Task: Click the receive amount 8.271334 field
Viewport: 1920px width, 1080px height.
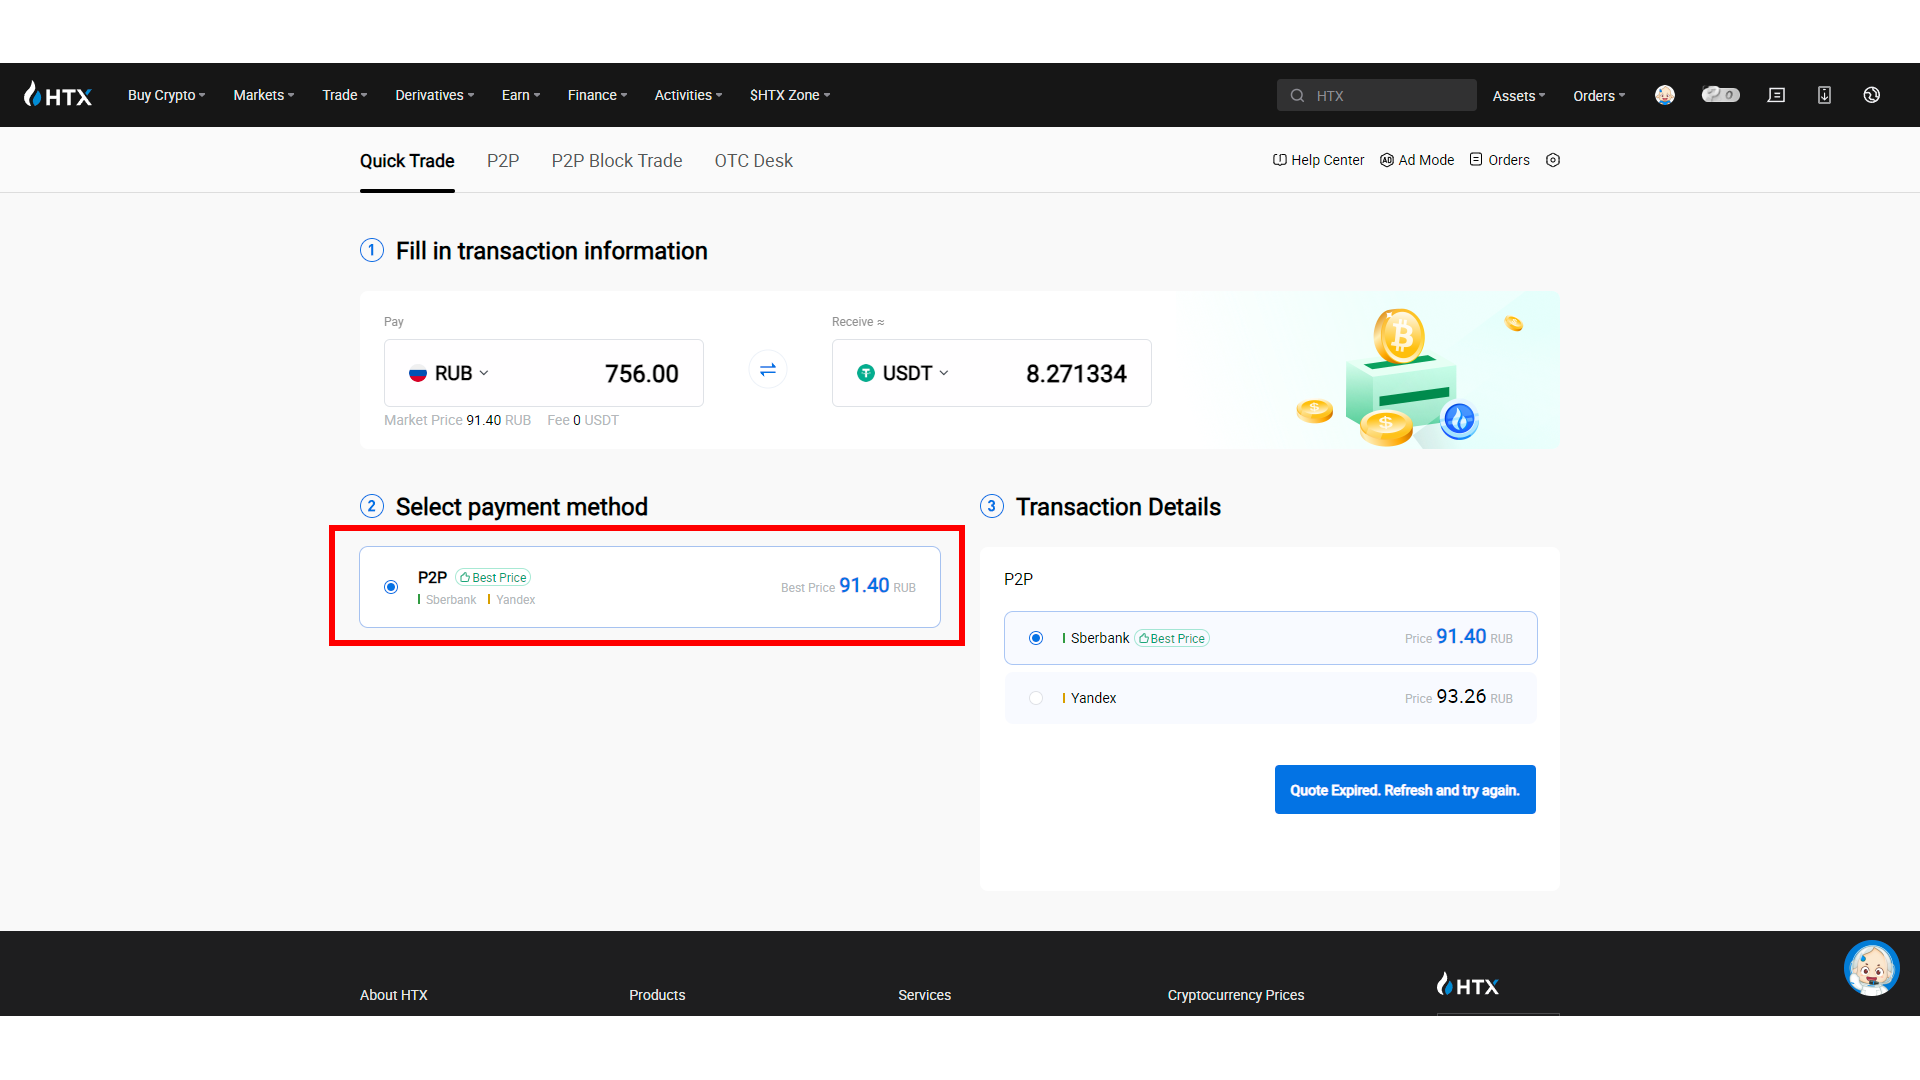Action: point(1076,374)
